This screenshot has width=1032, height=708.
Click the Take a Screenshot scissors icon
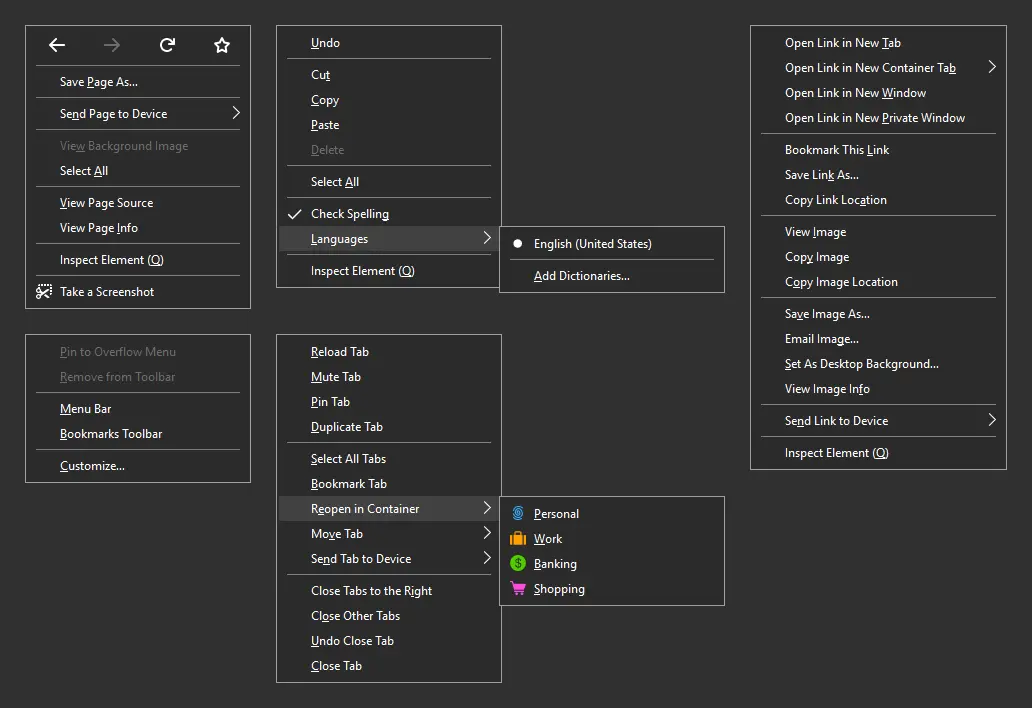click(x=44, y=291)
